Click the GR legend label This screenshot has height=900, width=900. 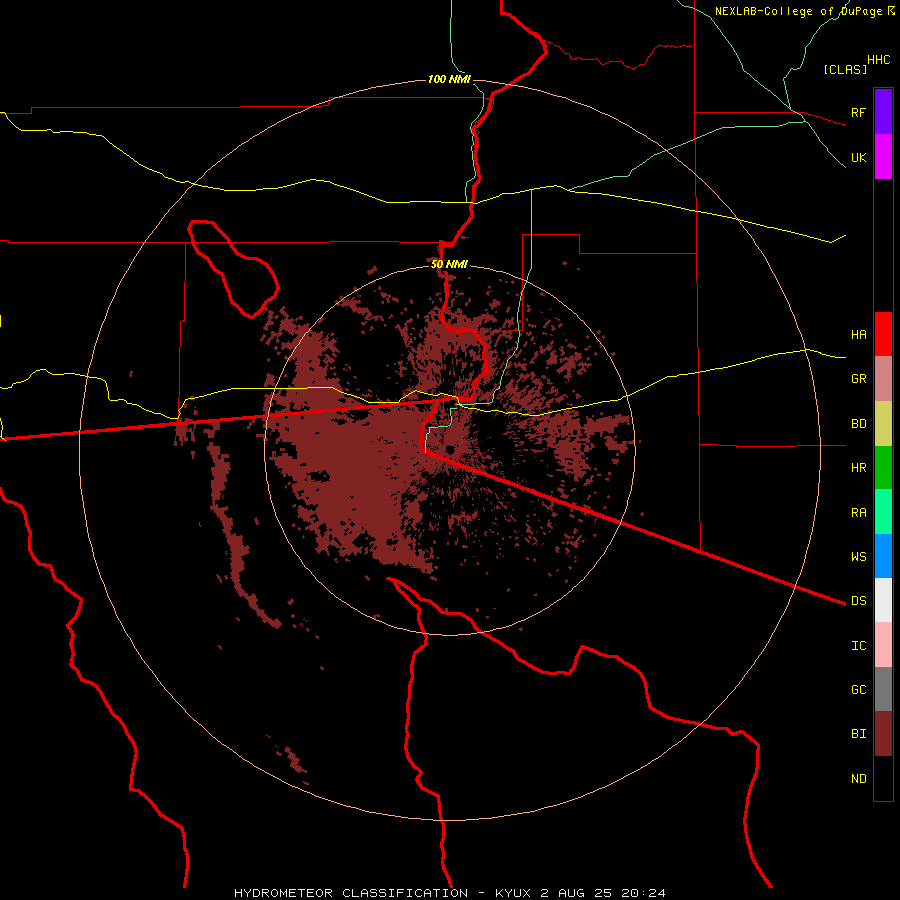[x=858, y=379]
